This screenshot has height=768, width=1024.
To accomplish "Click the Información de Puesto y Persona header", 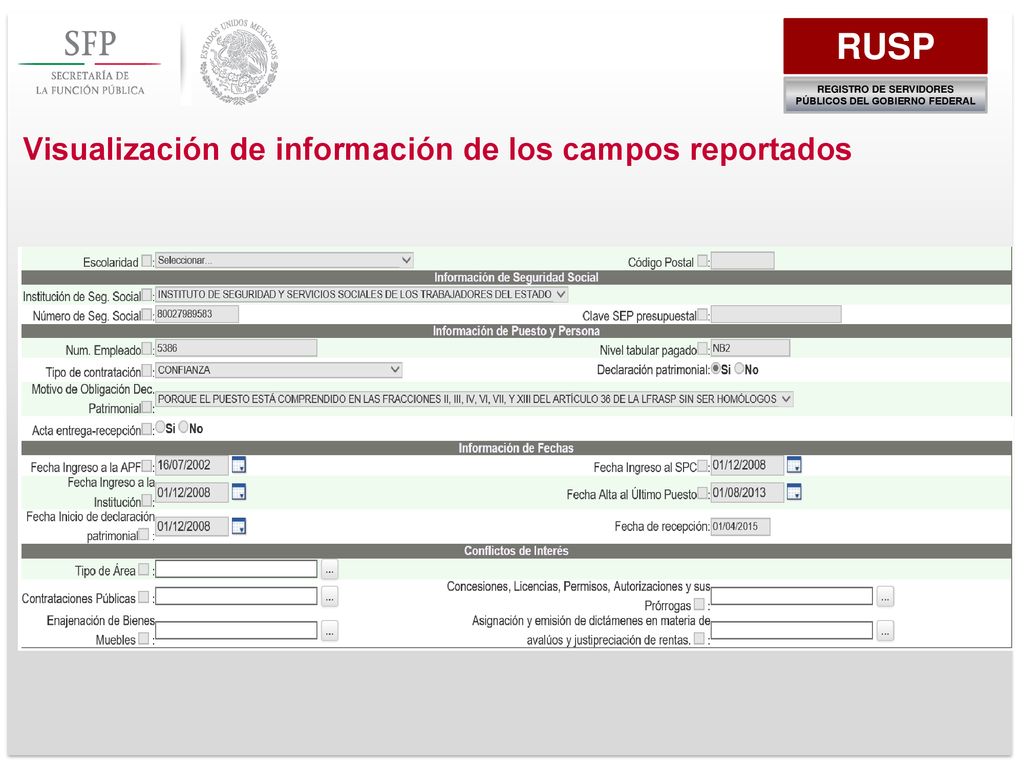I will (516, 331).
